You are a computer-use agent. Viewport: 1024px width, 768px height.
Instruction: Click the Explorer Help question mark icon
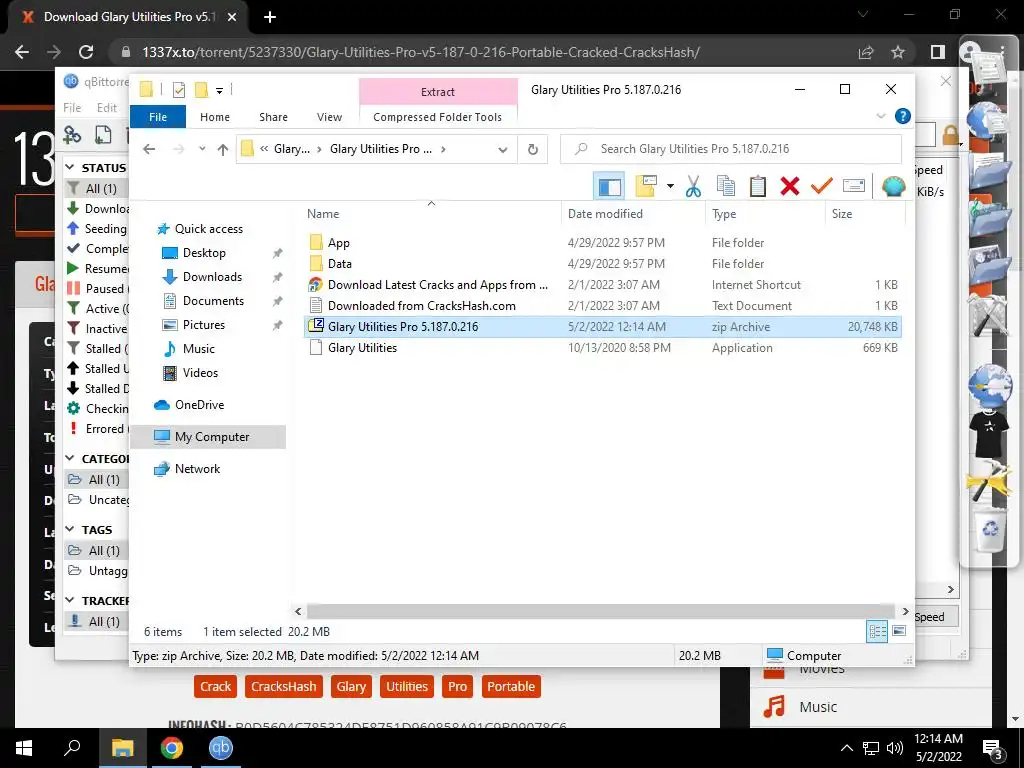(x=903, y=116)
